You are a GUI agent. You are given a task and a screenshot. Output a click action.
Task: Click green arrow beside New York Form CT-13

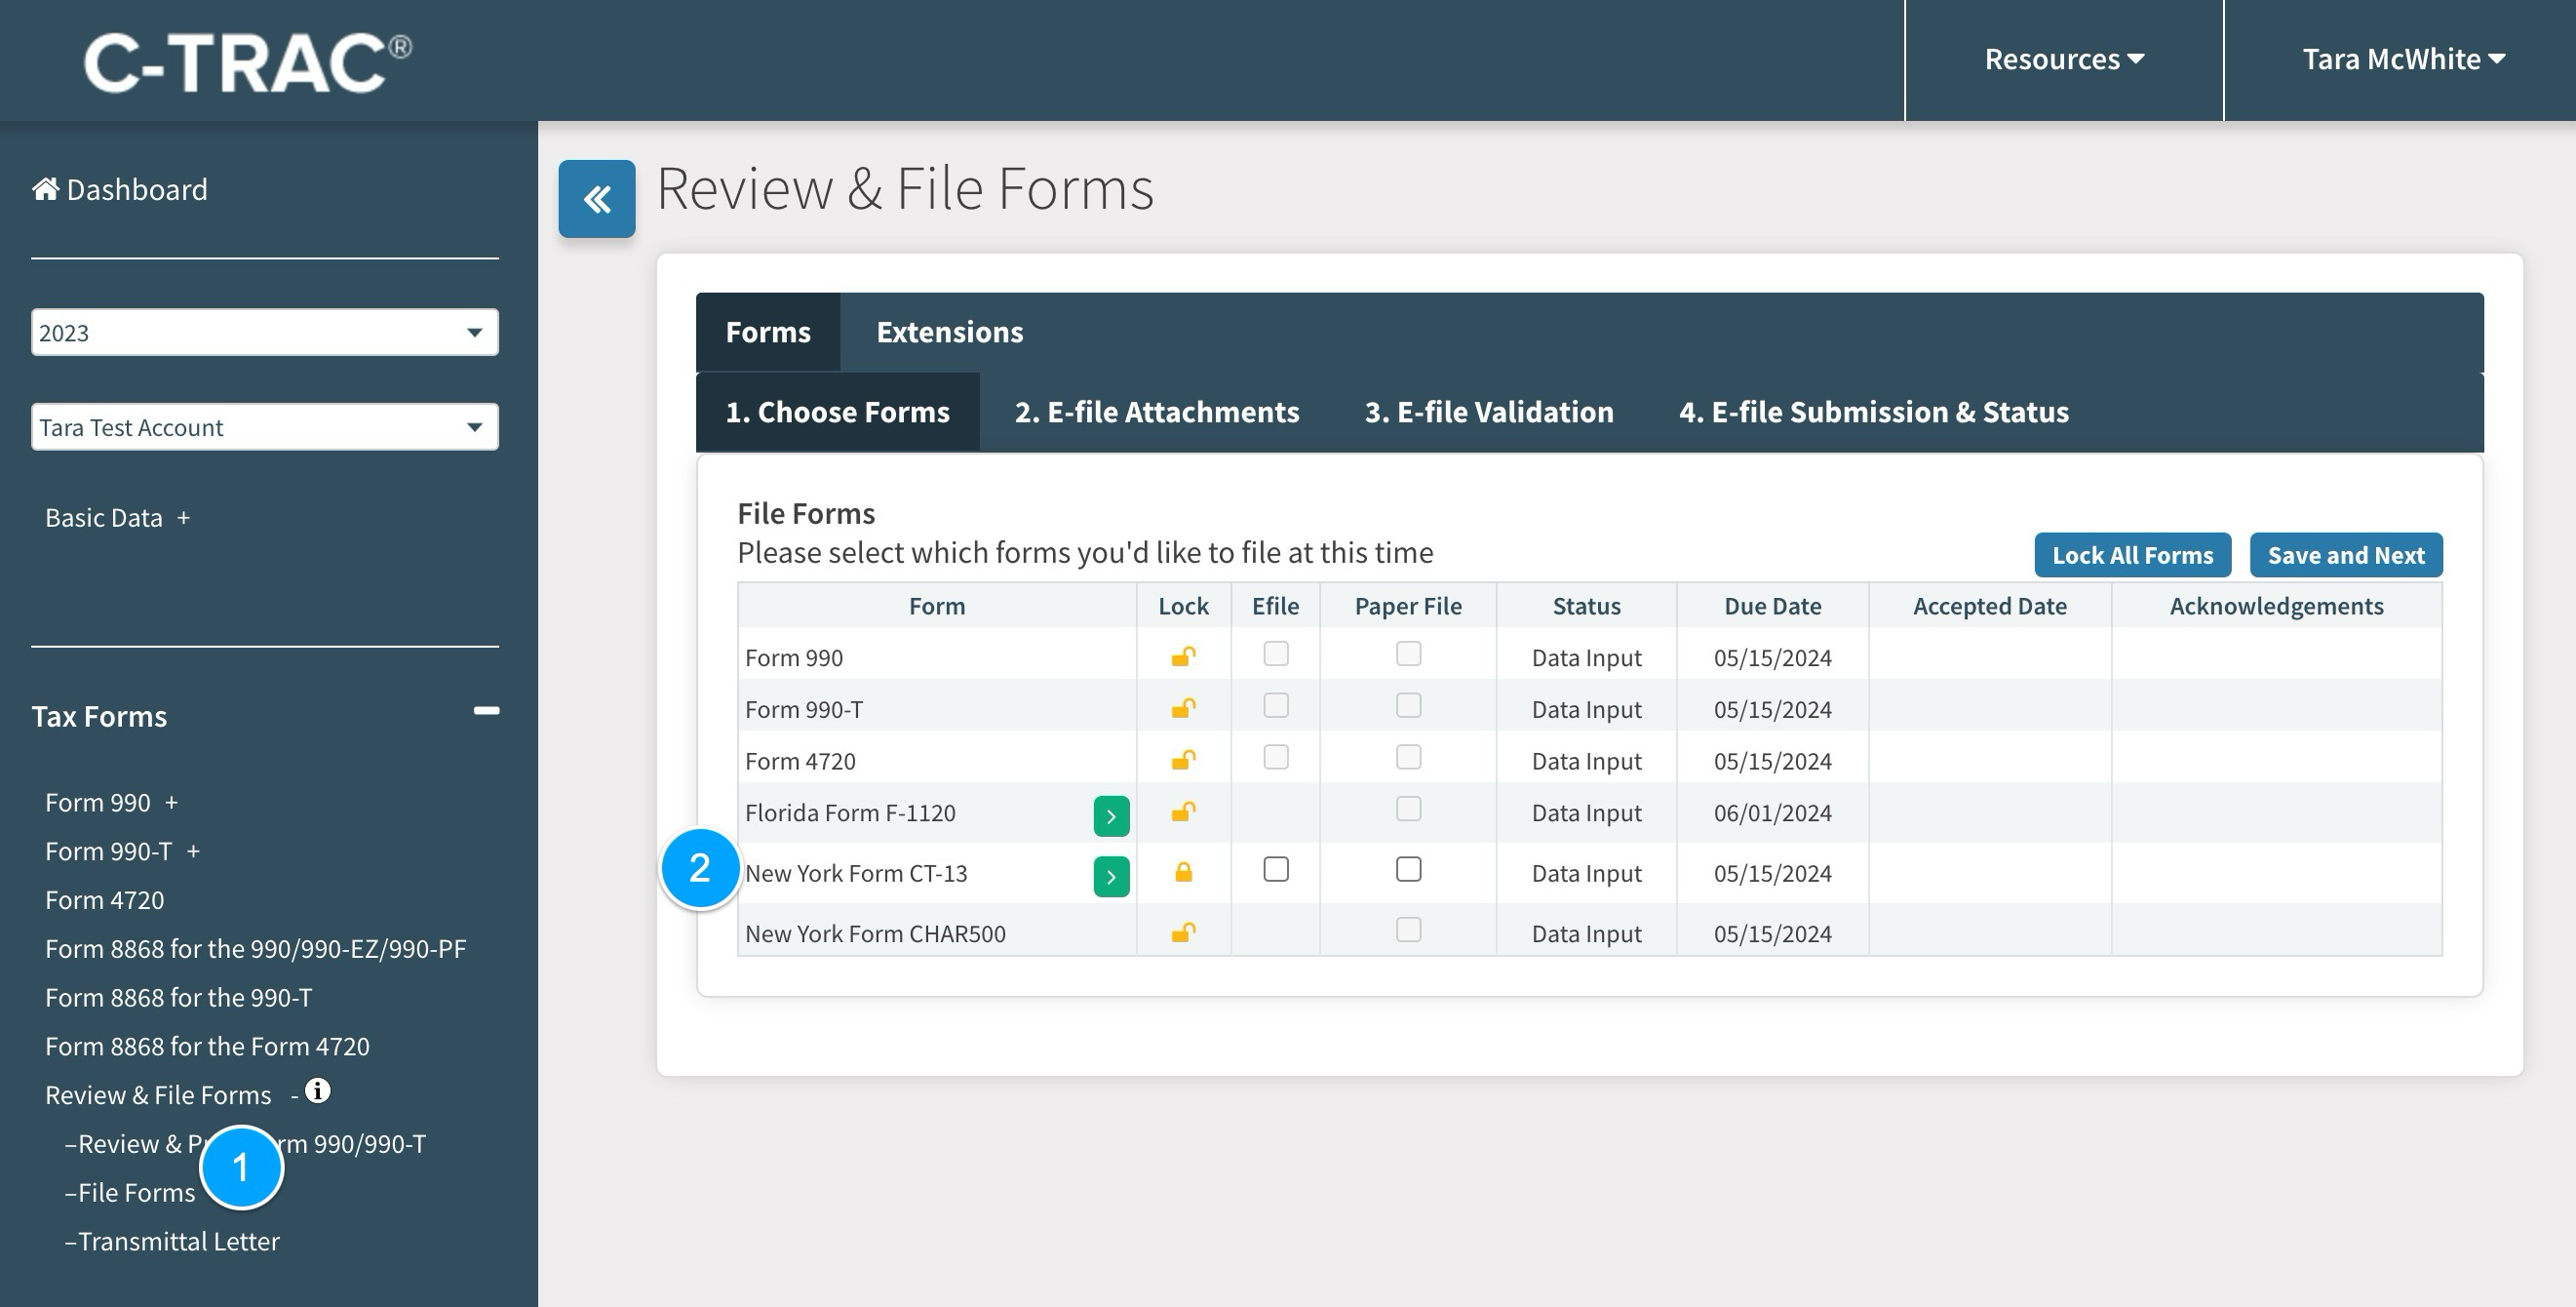[1111, 877]
